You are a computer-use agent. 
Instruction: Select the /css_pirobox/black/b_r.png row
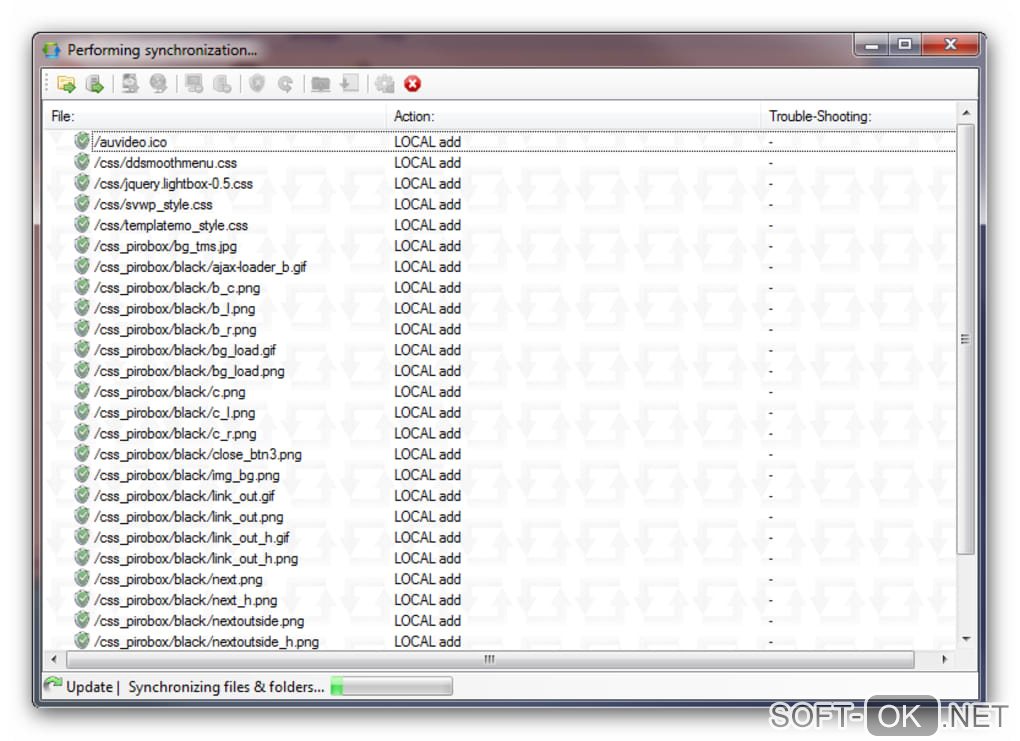(501, 329)
